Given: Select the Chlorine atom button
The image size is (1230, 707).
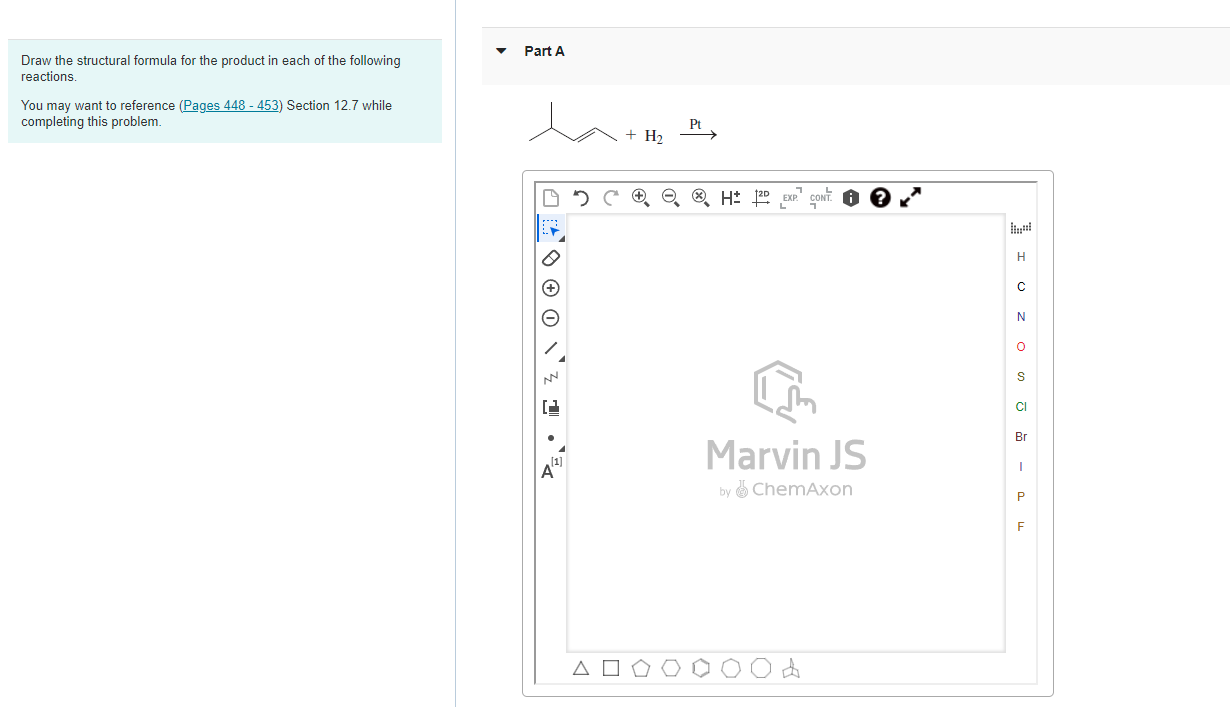Looking at the screenshot, I should click(1021, 407).
